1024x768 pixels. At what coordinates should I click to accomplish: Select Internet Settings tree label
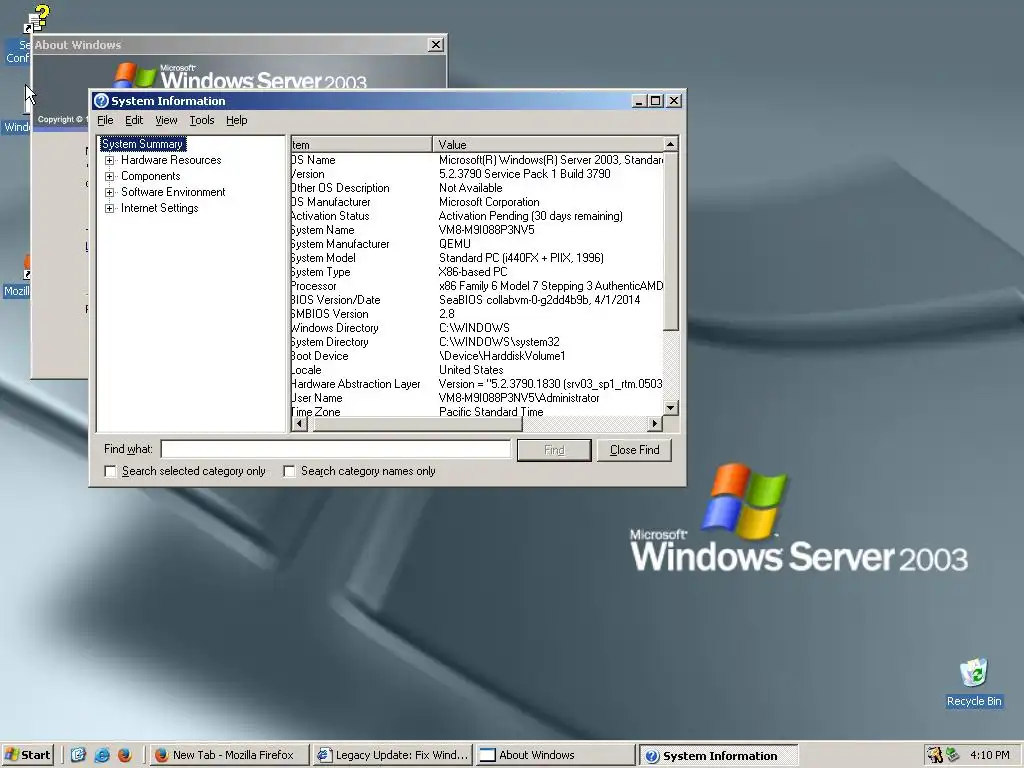(159, 208)
